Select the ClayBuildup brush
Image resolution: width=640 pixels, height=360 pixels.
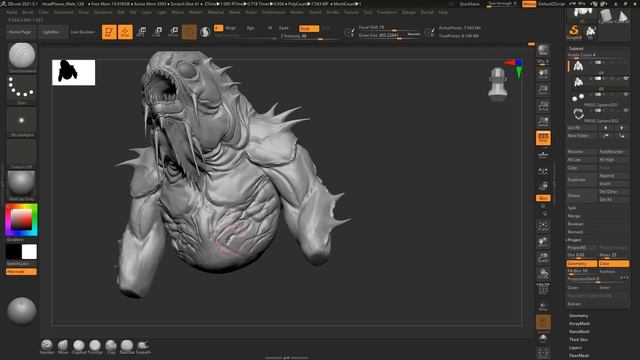tap(79, 347)
